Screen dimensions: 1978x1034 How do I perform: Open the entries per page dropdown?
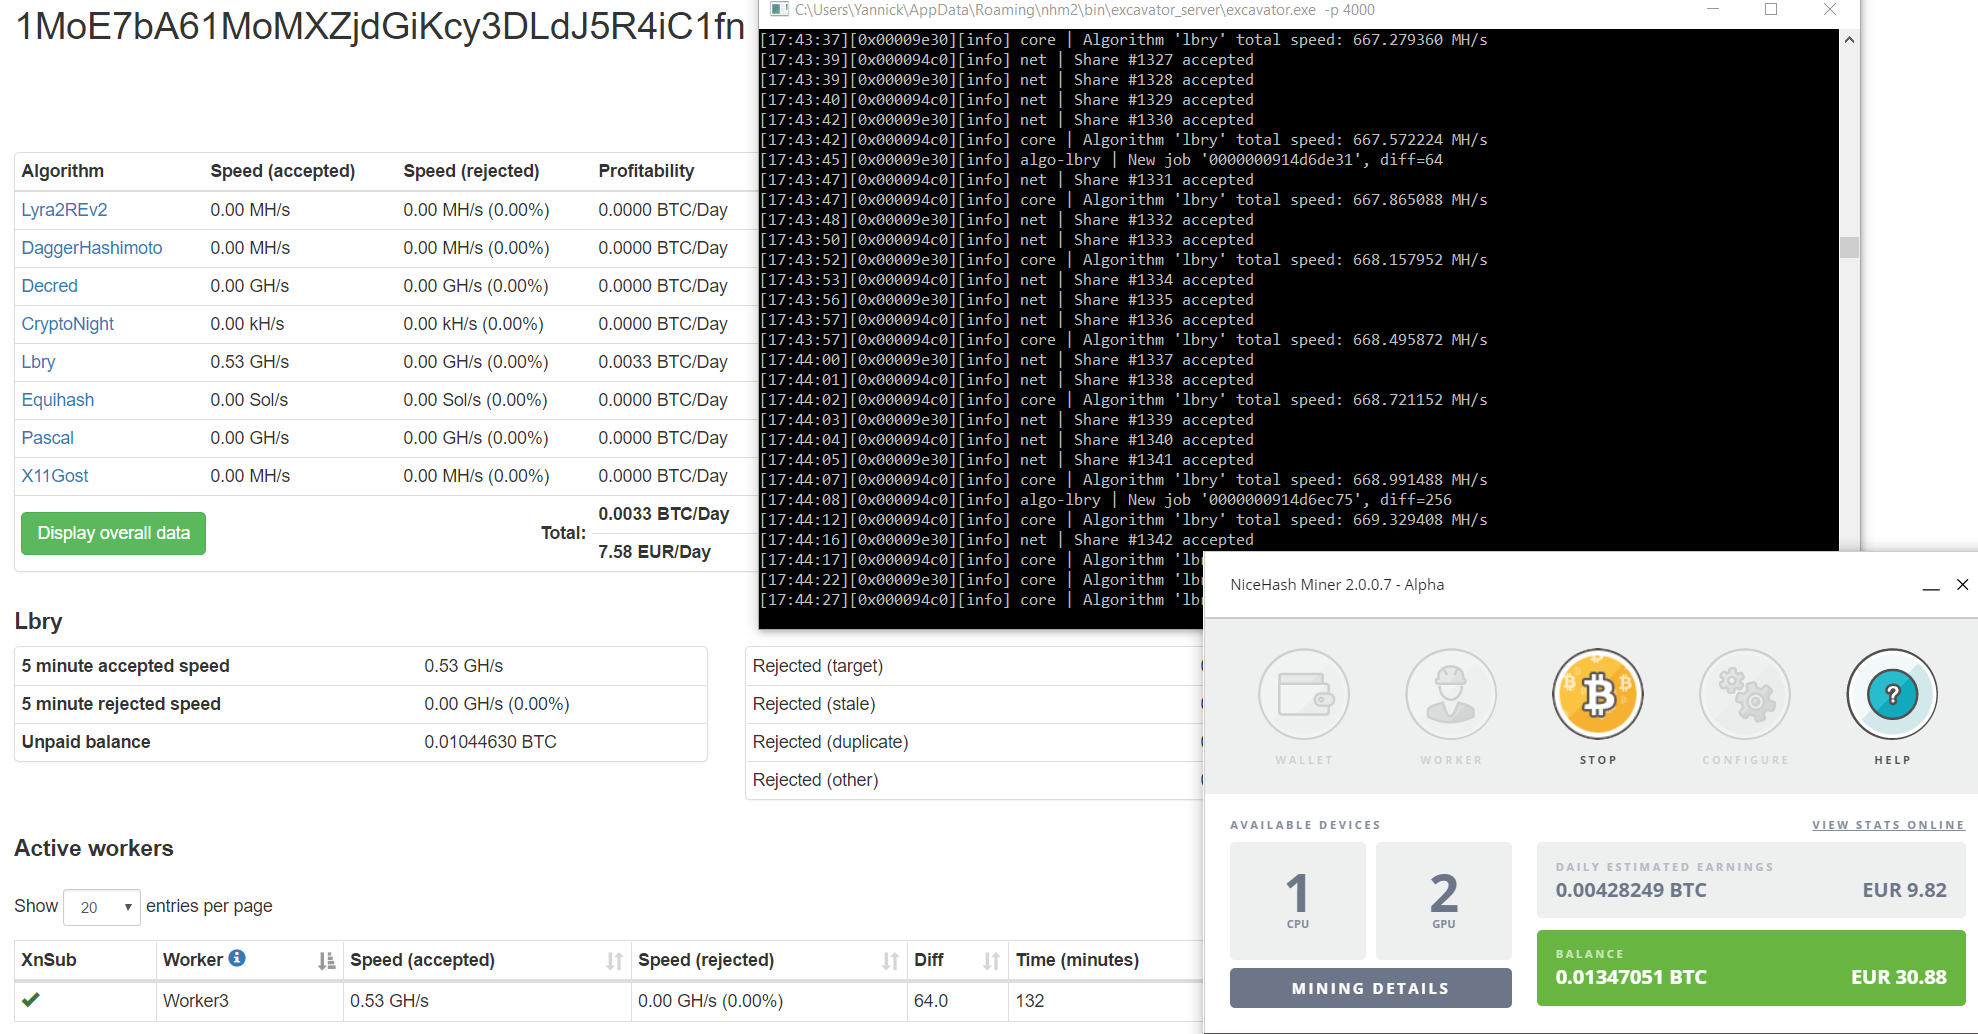click(102, 907)
